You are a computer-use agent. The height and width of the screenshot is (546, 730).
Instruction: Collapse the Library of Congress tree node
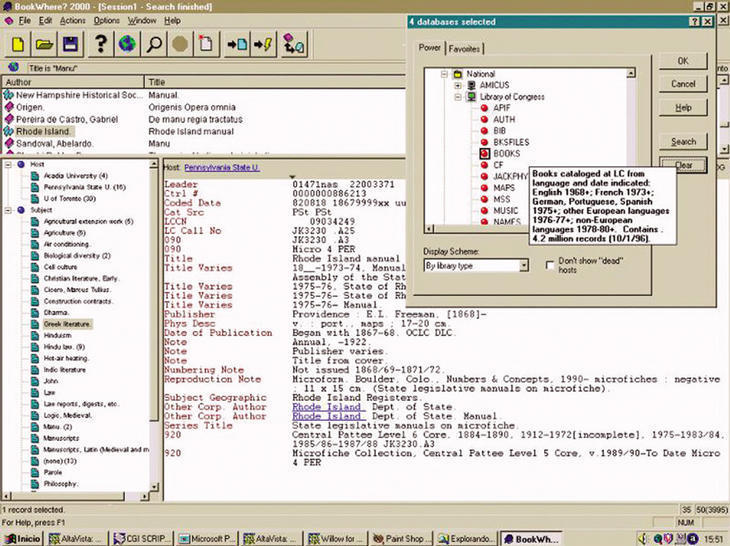[457, 98]
